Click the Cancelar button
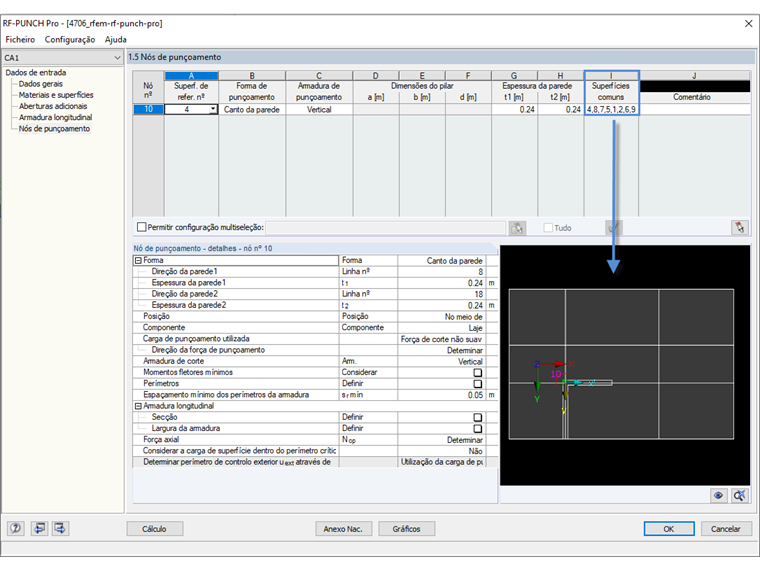 click(726, 529)
